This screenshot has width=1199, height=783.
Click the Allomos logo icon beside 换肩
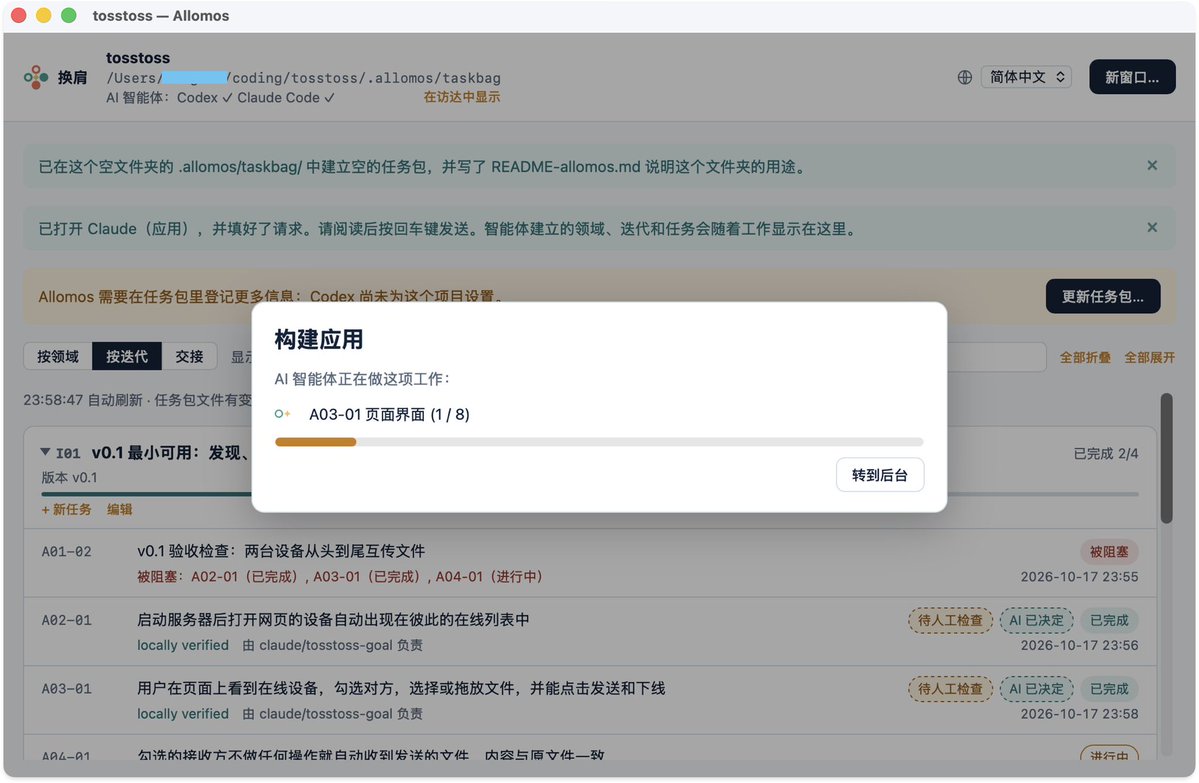pos(36,77)
